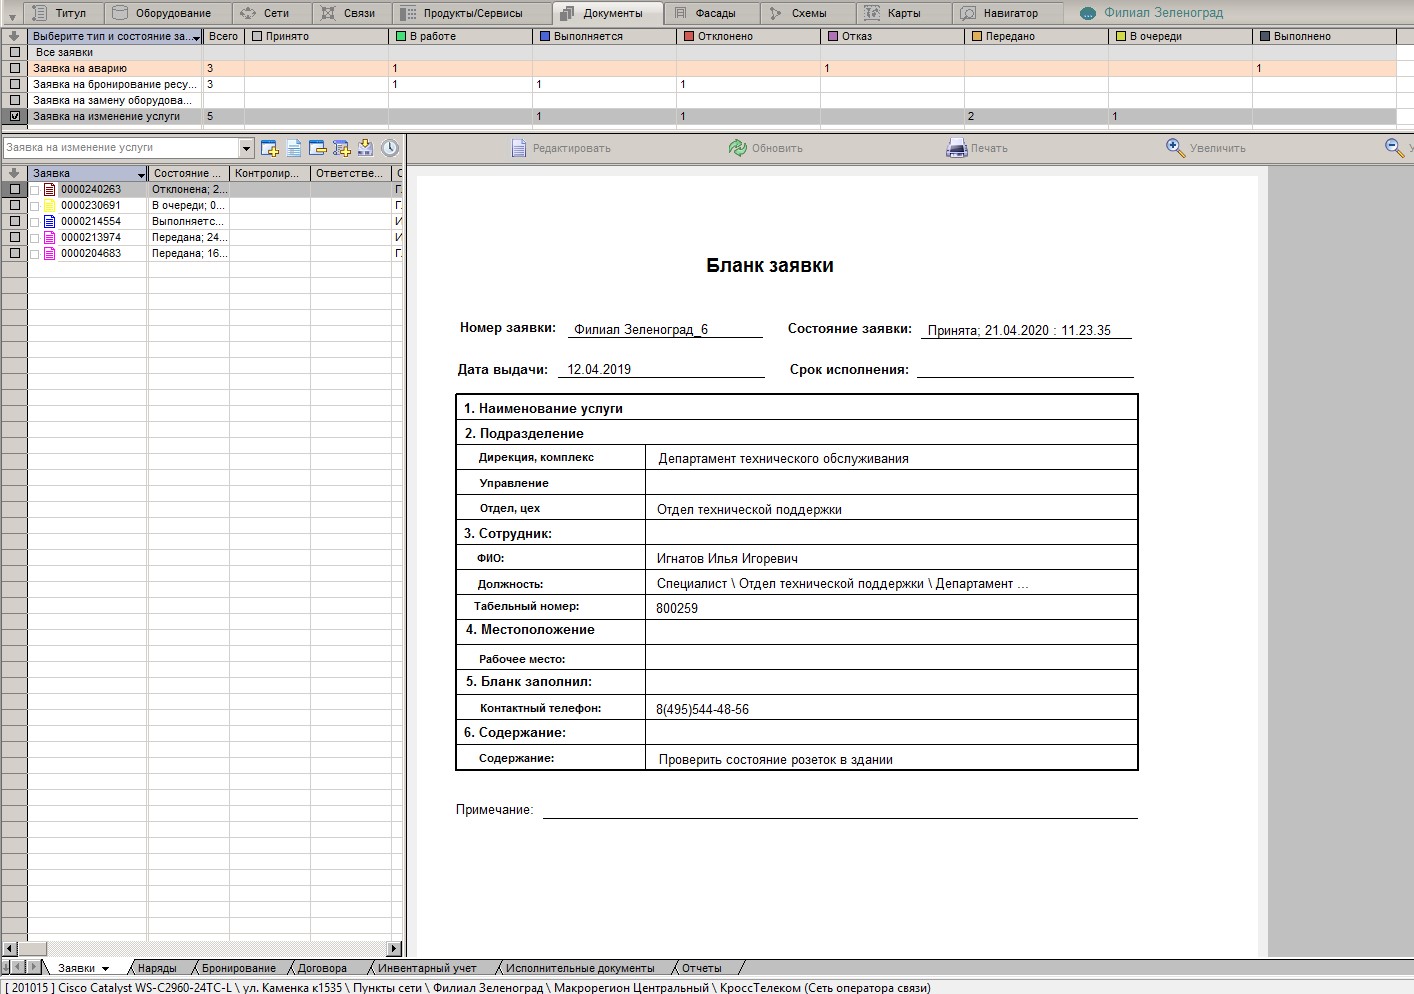Click sort arrow icon left of Заявка header
The image size is (1414, 994).
click(x=14, y=173)
